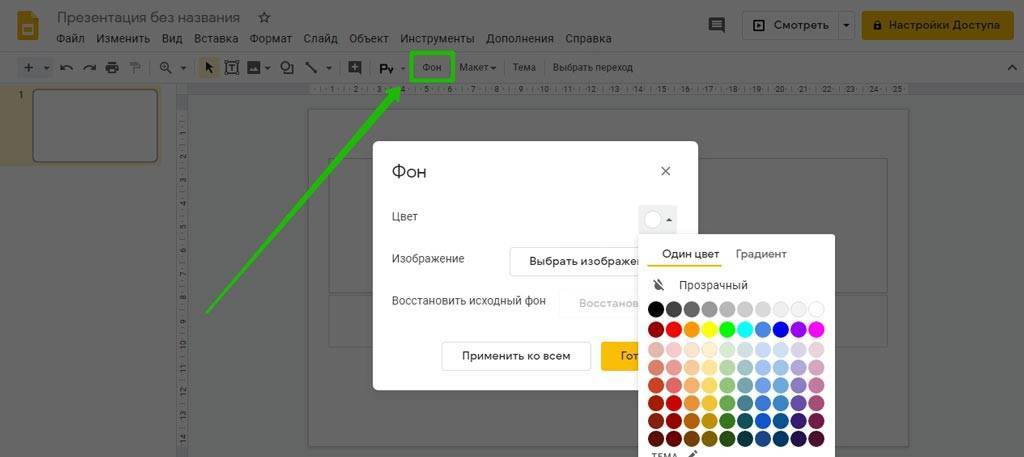Expand the Макет dropdown
The image size is (1024, 457).
(477, 68)
